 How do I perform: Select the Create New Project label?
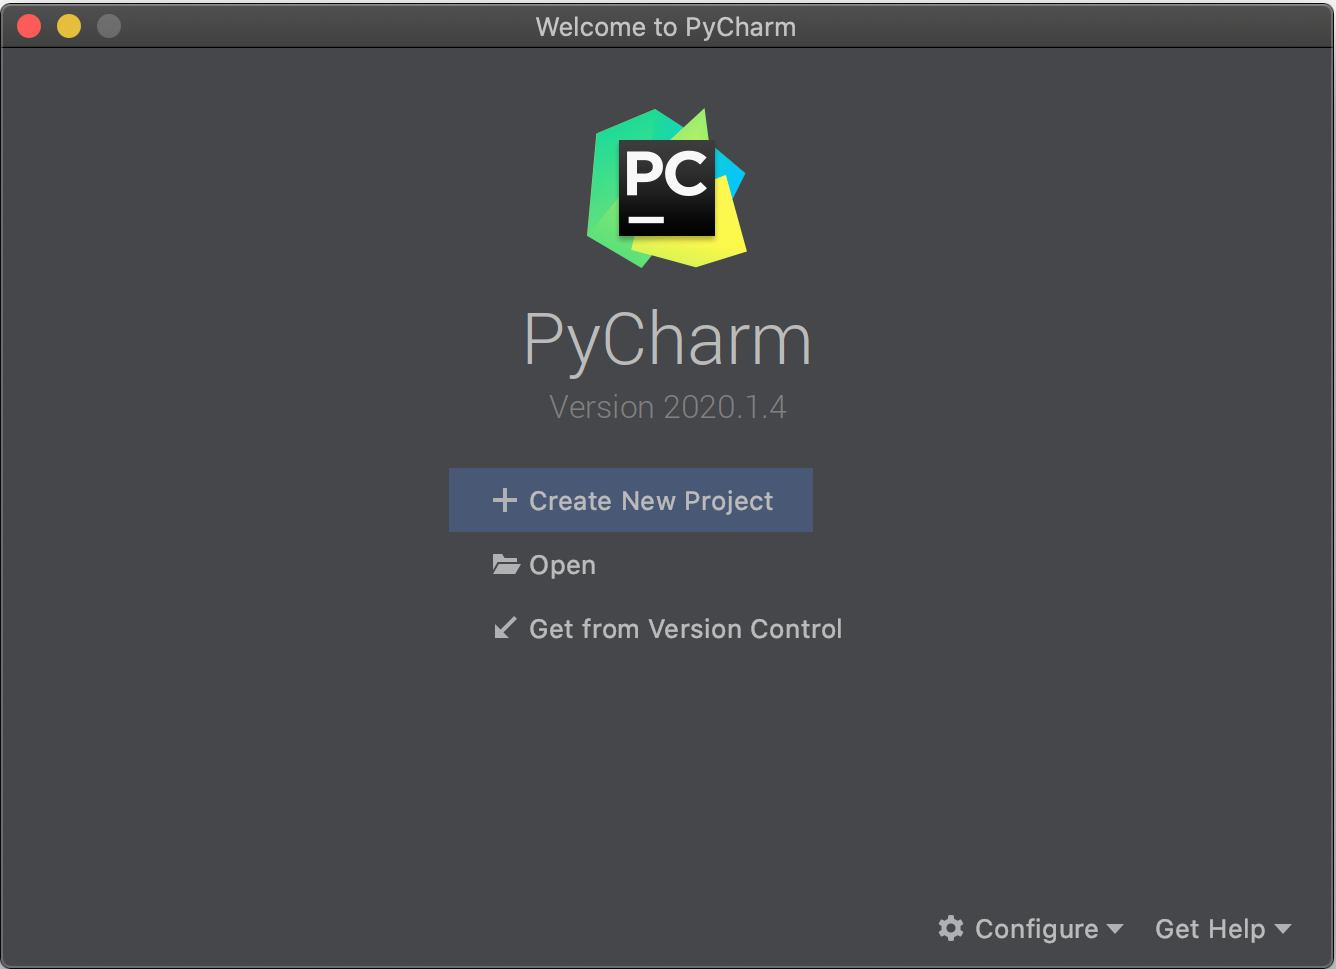(651, 501)
